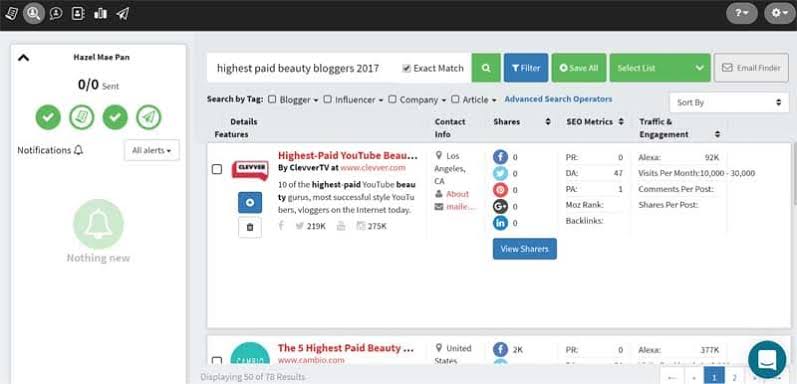Click the green magnifier search button
The width and height of the screenshot is (797, 384).
[x=486, y=68]
